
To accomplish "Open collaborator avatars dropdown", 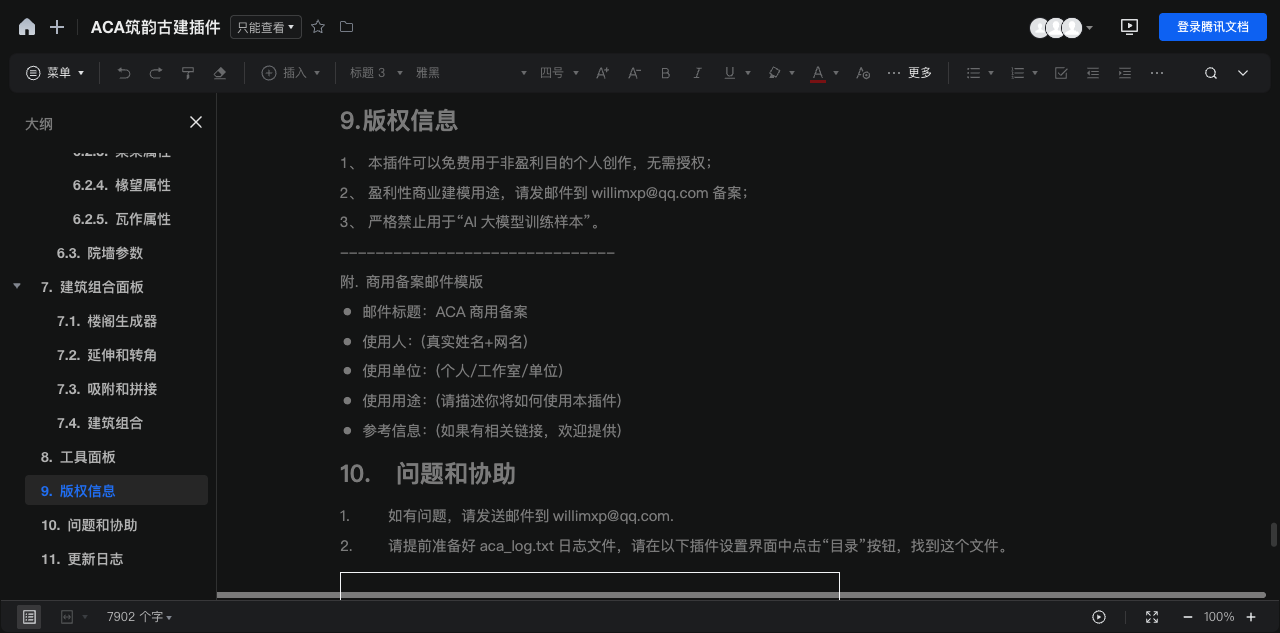I will pos(1089,28).
